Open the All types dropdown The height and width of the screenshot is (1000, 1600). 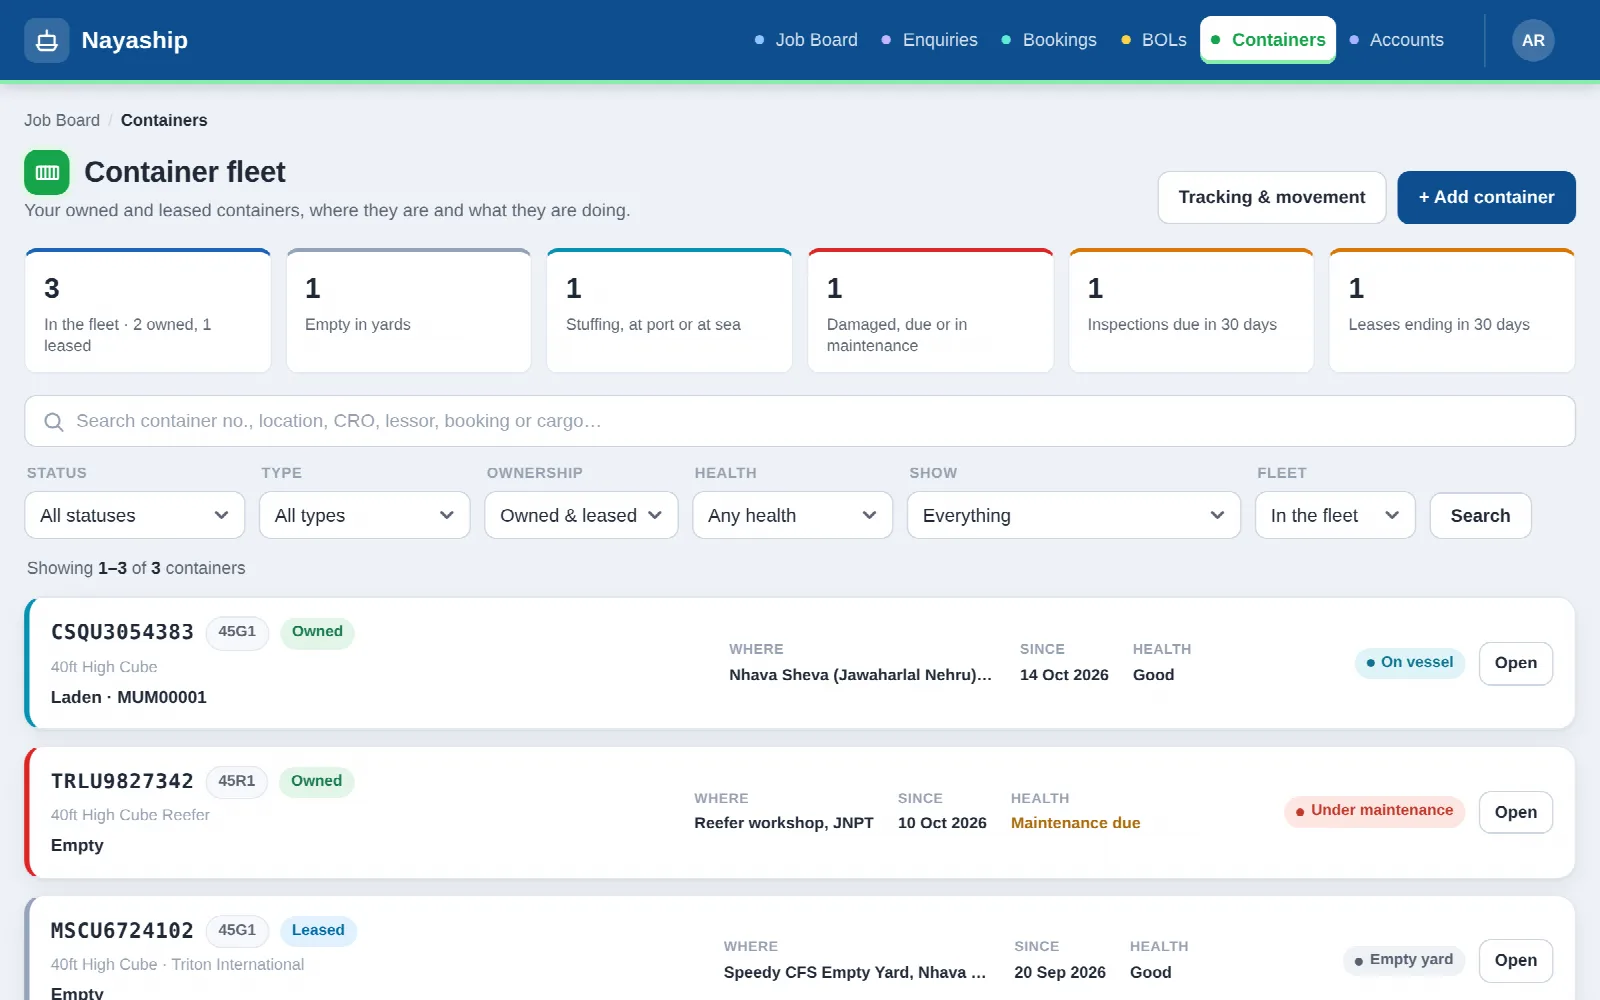[365, 515]
